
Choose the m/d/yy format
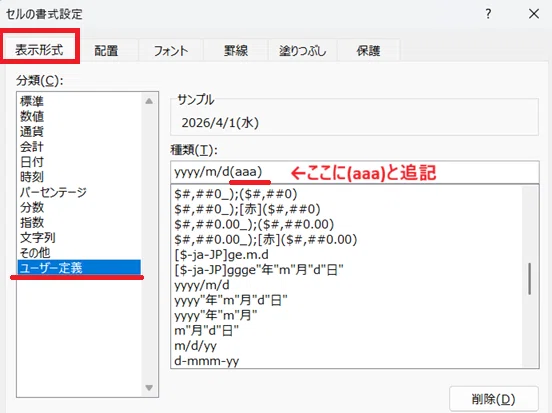347,345
